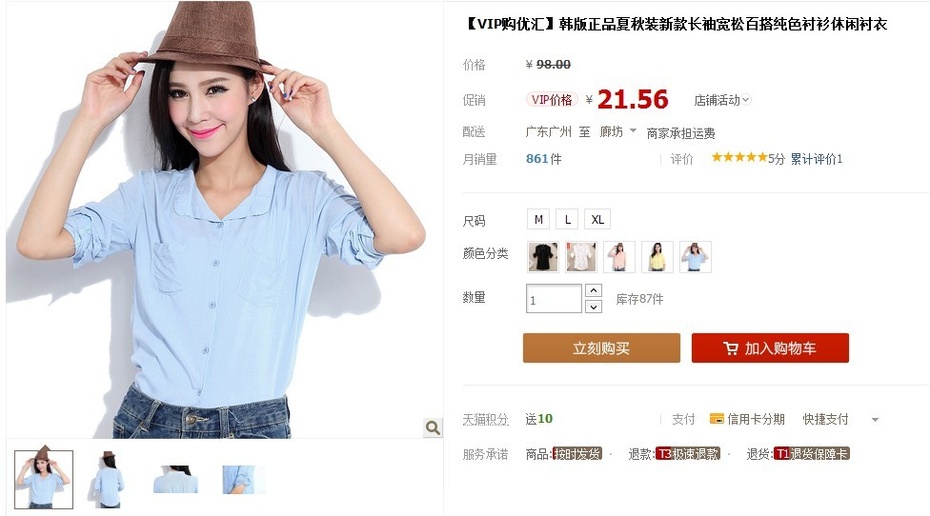Click the quantity input field
Image resolution: width=930 pixels, height=516 pixels.
click(x=554, y=298)
